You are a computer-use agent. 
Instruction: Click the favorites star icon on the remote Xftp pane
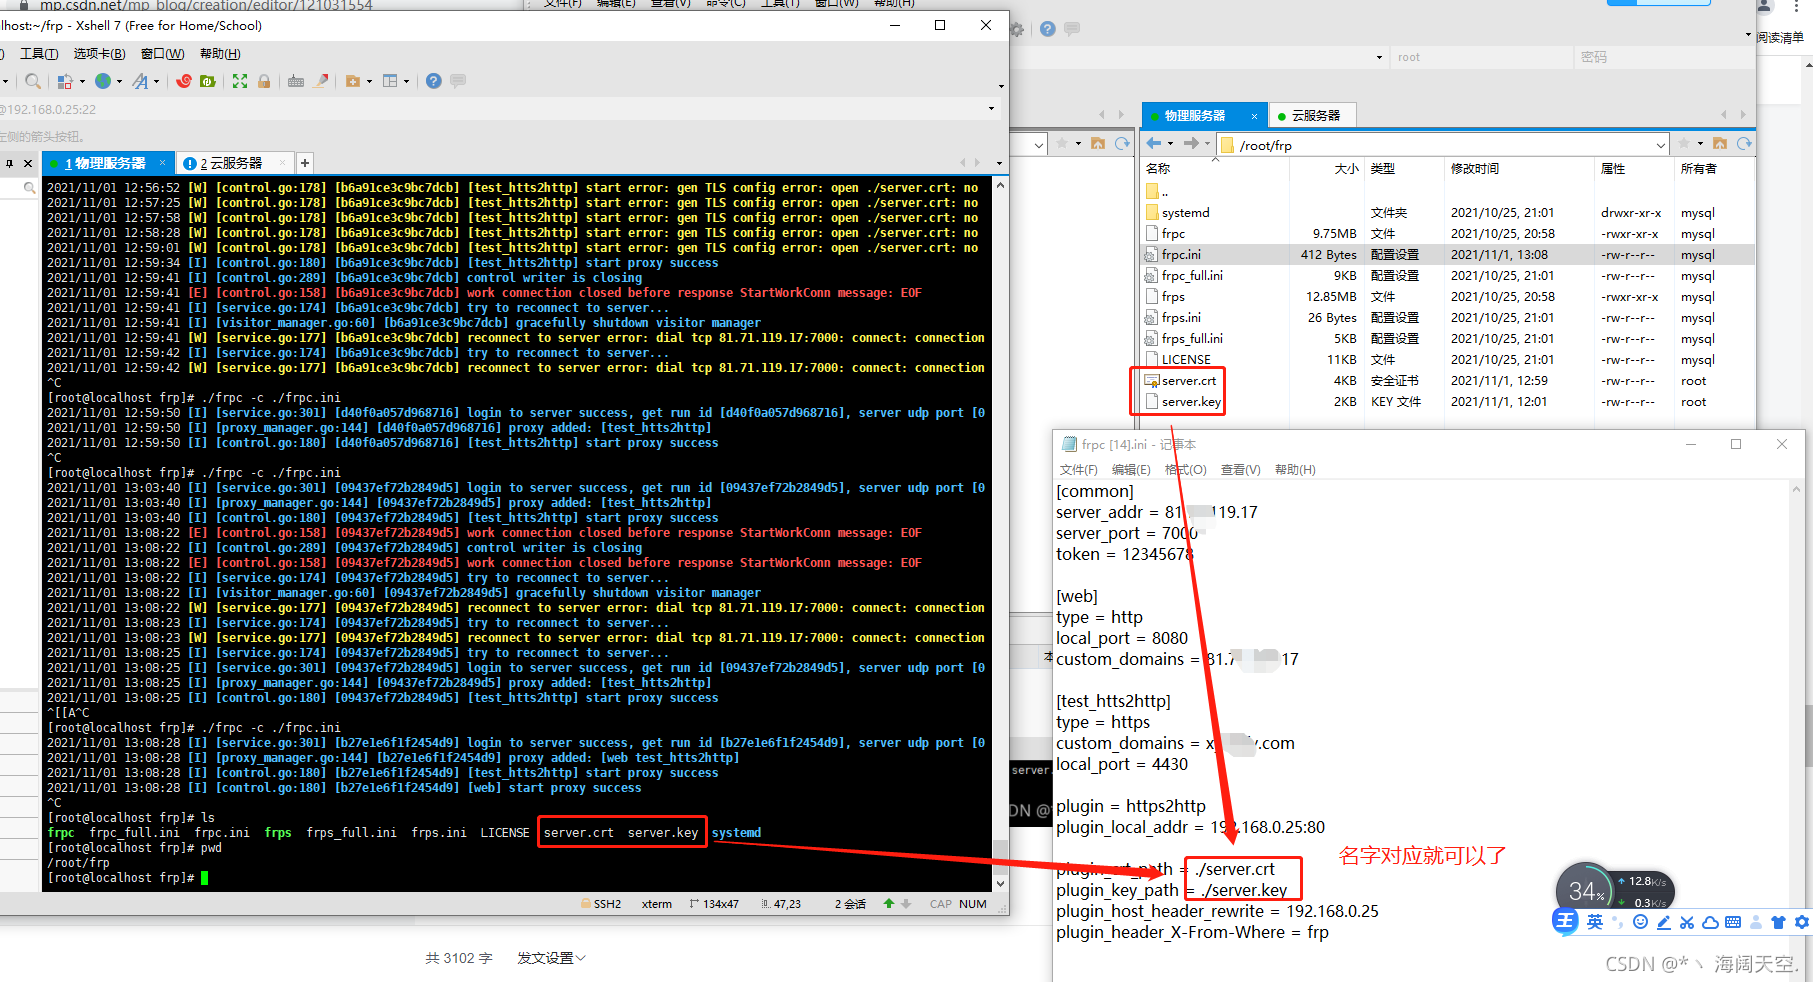1684,144
